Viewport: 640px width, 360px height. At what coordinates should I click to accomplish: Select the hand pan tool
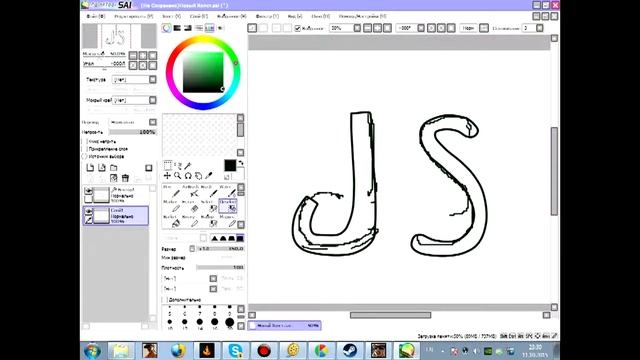198,176
